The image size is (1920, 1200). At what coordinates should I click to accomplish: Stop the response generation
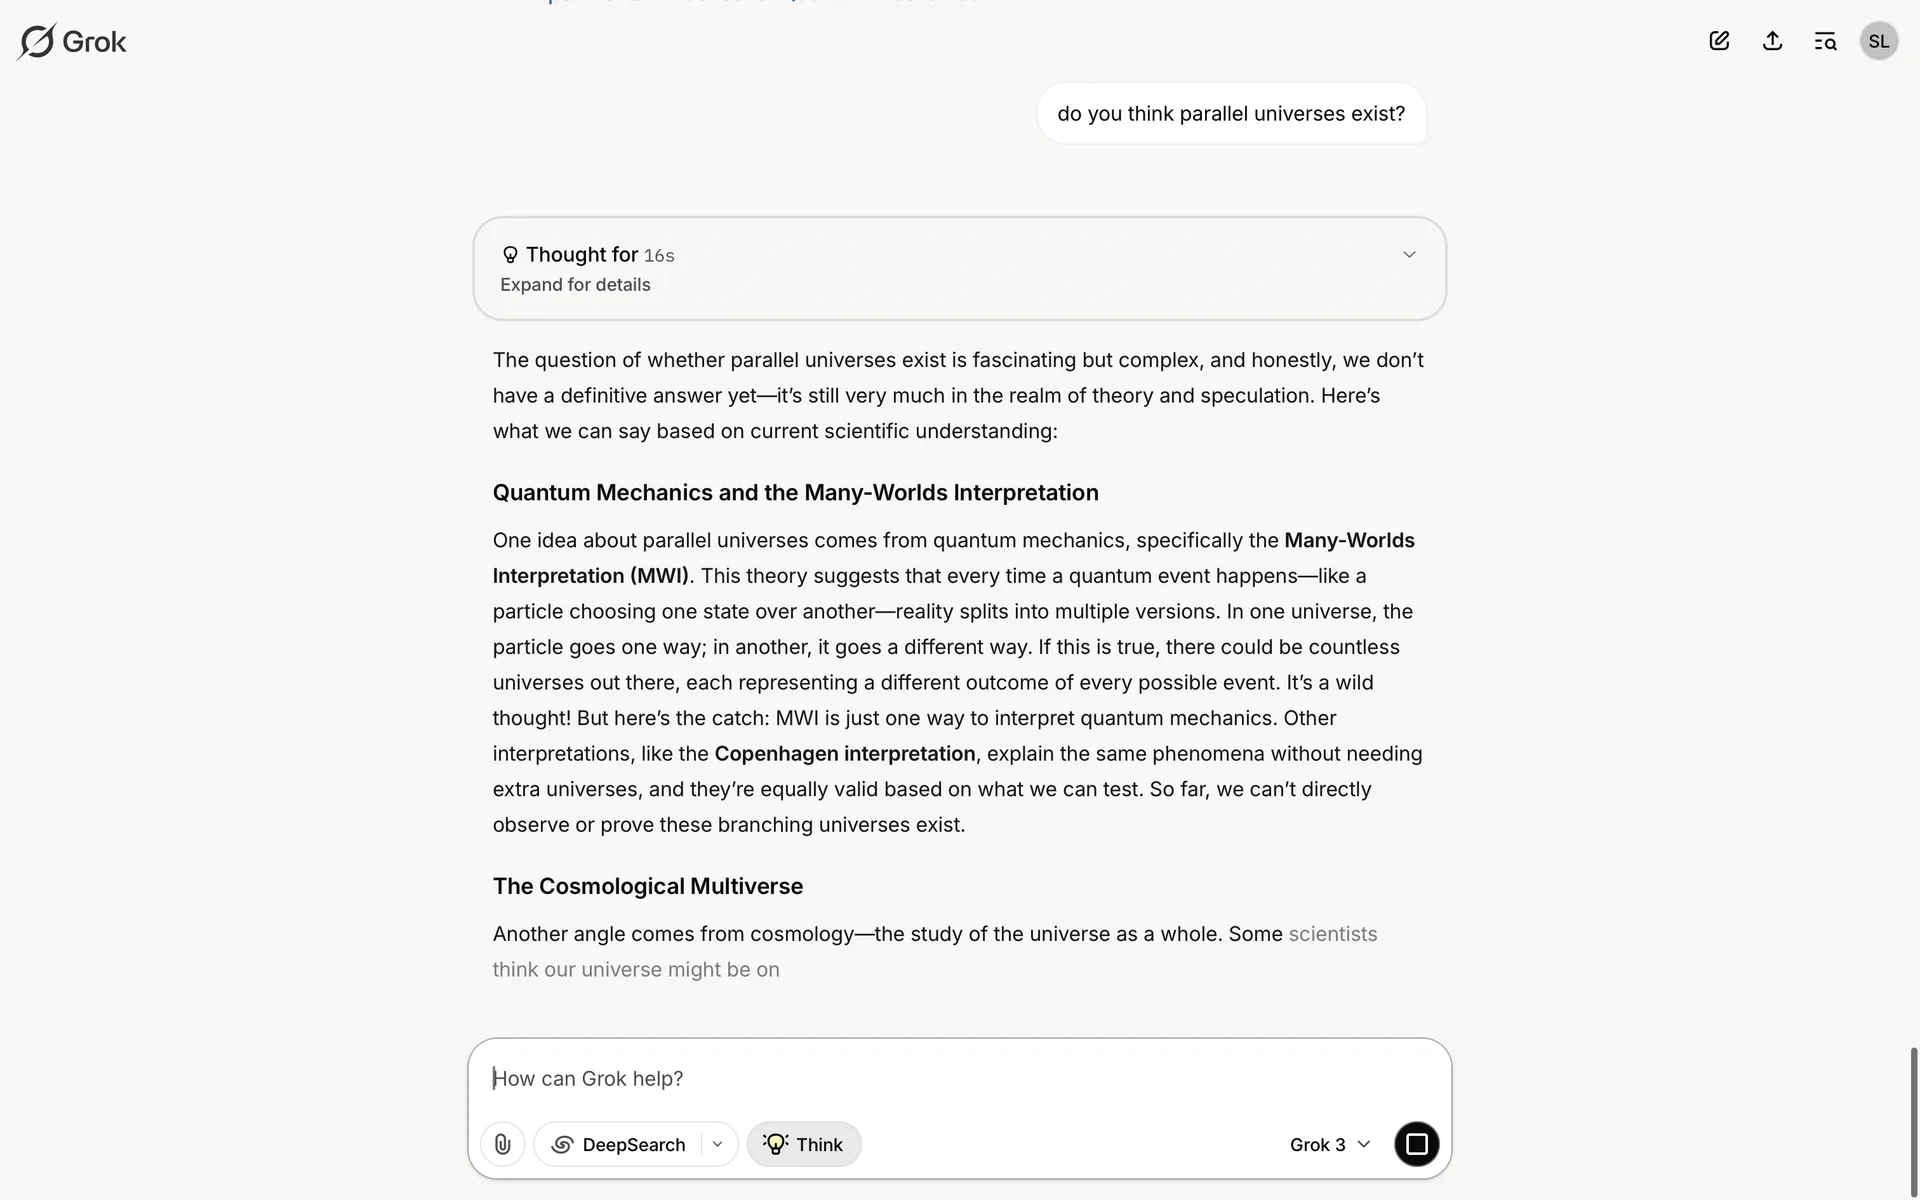(x=1416, y=1144)
